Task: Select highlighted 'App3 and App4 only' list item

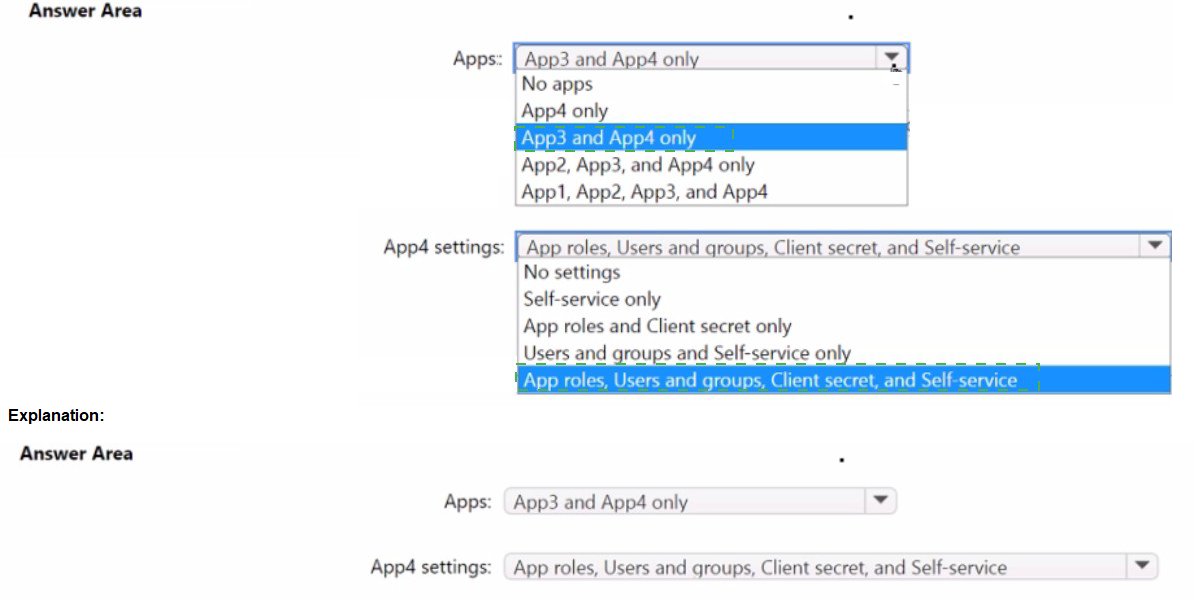Action: [x=608, y=138]
